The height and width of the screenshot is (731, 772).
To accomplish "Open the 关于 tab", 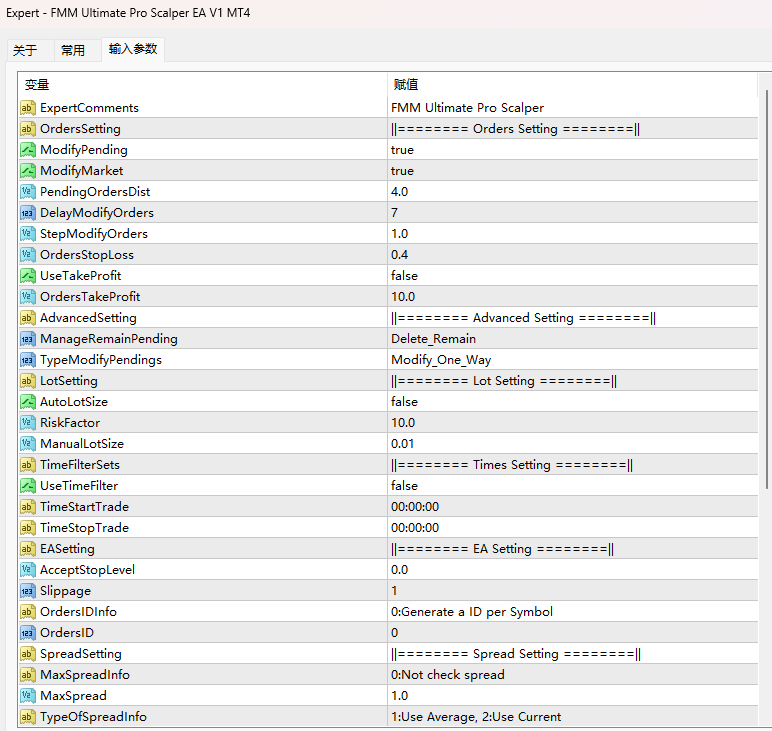I will pos(30,50).
